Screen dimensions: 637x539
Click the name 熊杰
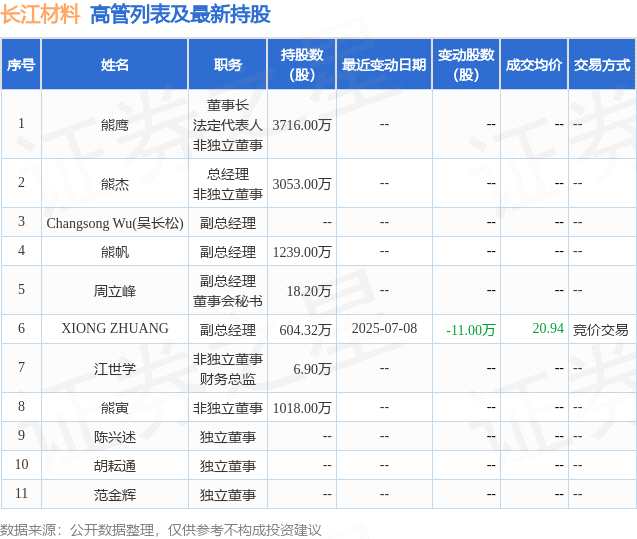click(115, 184)
